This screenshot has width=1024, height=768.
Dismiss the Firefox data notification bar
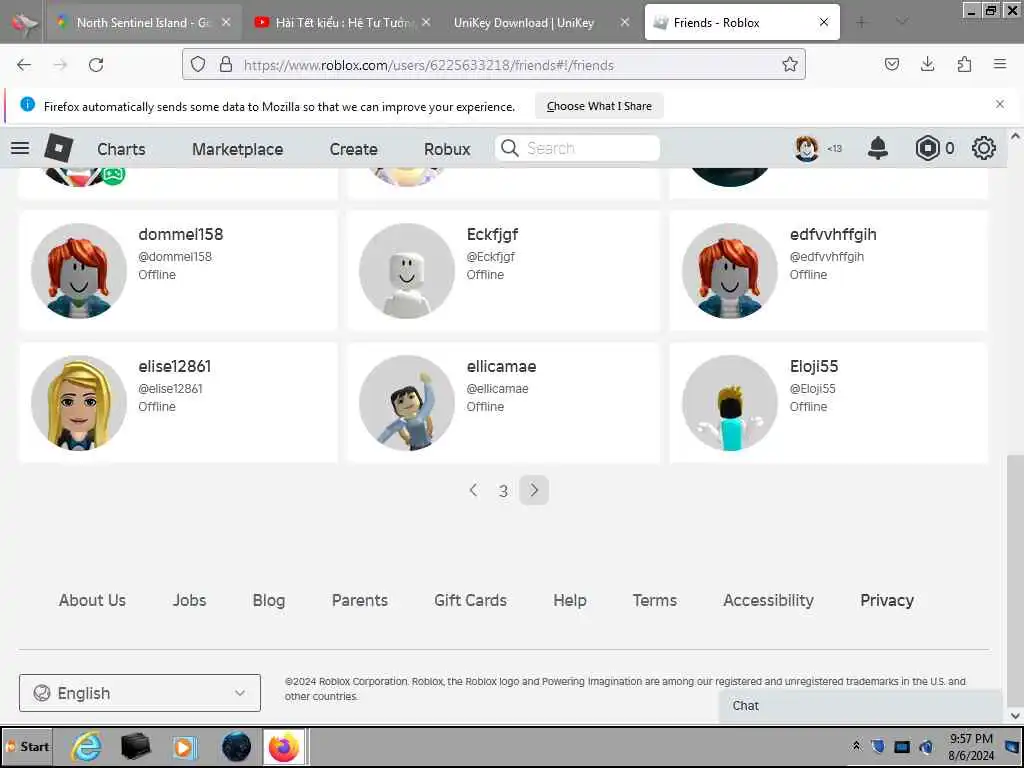coord(1000,104)
